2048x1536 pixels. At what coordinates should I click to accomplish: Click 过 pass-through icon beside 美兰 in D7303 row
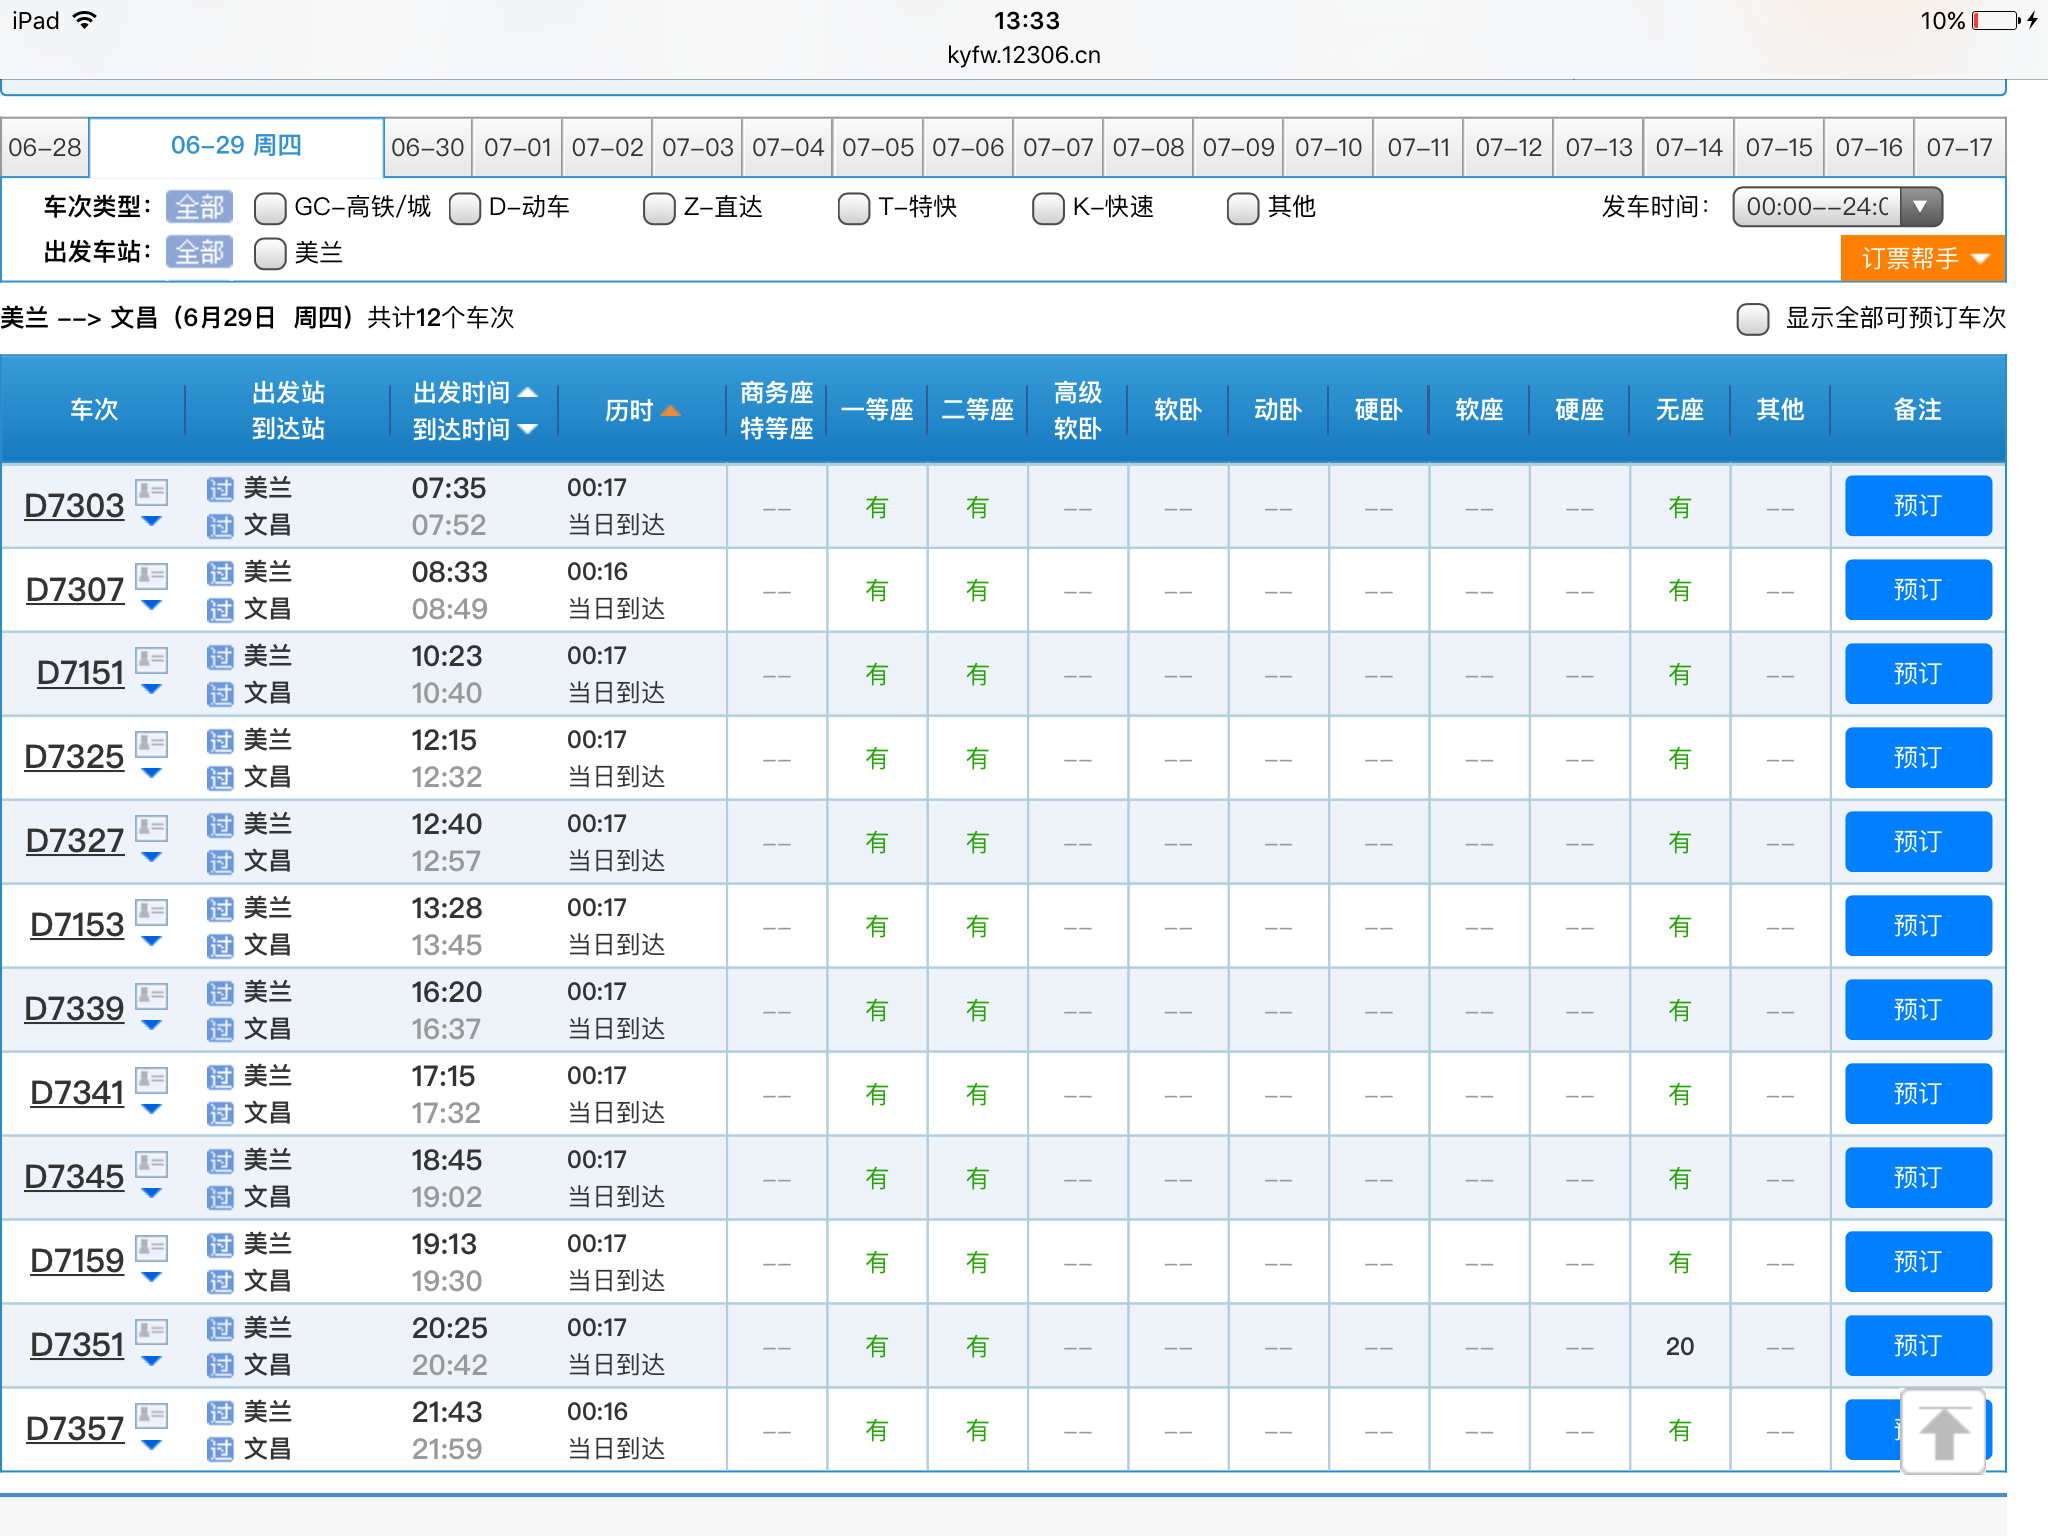(220, 489)
